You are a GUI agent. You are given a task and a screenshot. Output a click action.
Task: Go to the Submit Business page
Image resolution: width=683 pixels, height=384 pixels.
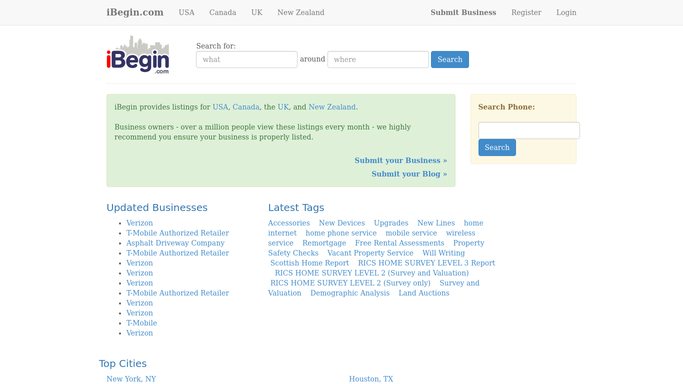[x=463, y=13]
